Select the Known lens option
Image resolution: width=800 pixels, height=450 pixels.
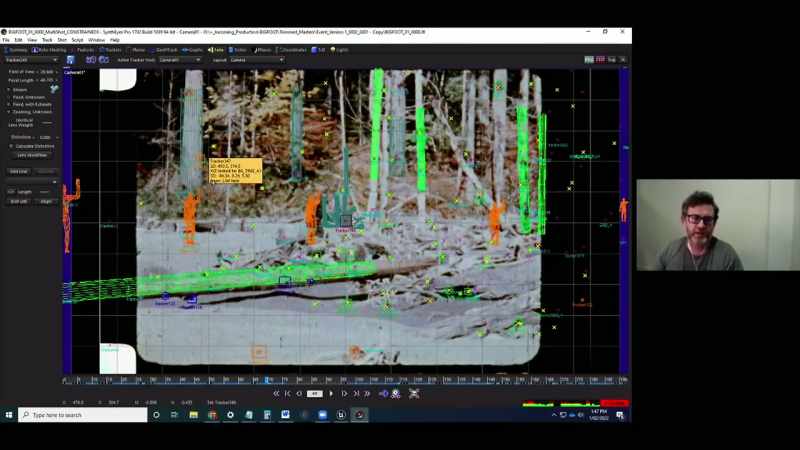click(x=17, y=90)
